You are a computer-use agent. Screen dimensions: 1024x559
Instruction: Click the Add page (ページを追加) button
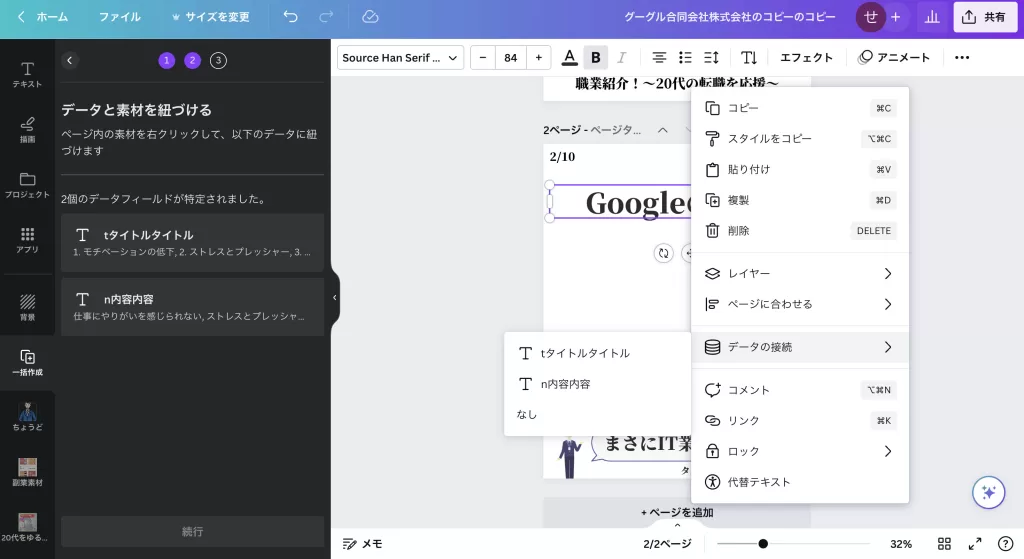point(677,513)
